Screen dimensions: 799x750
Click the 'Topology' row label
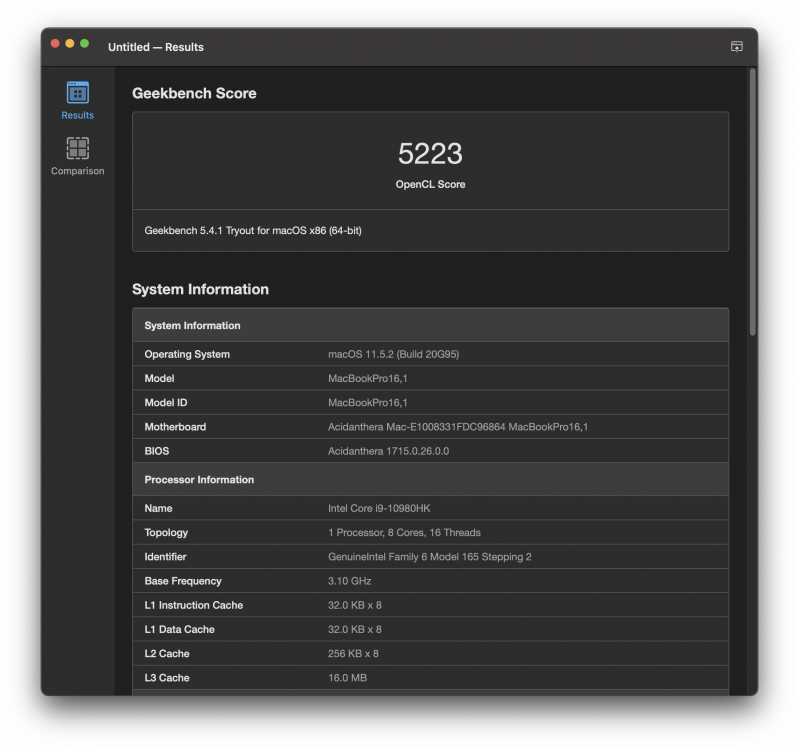(x=166, y=533)
